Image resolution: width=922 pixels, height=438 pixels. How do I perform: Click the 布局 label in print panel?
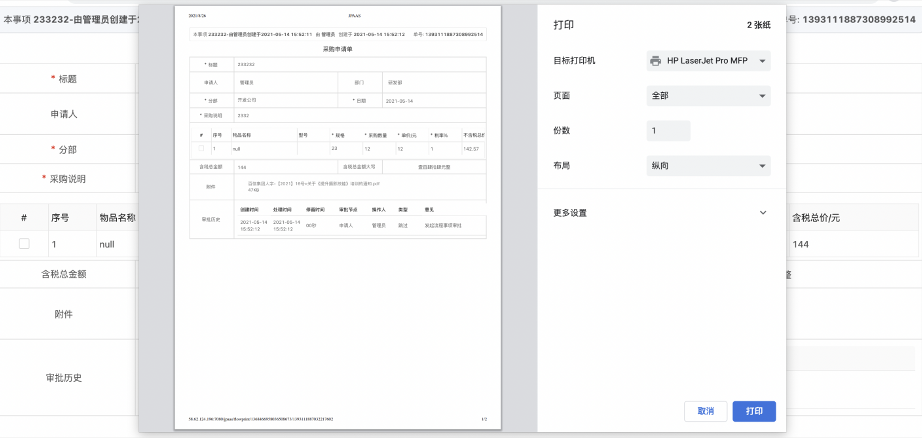pos(562,166)
